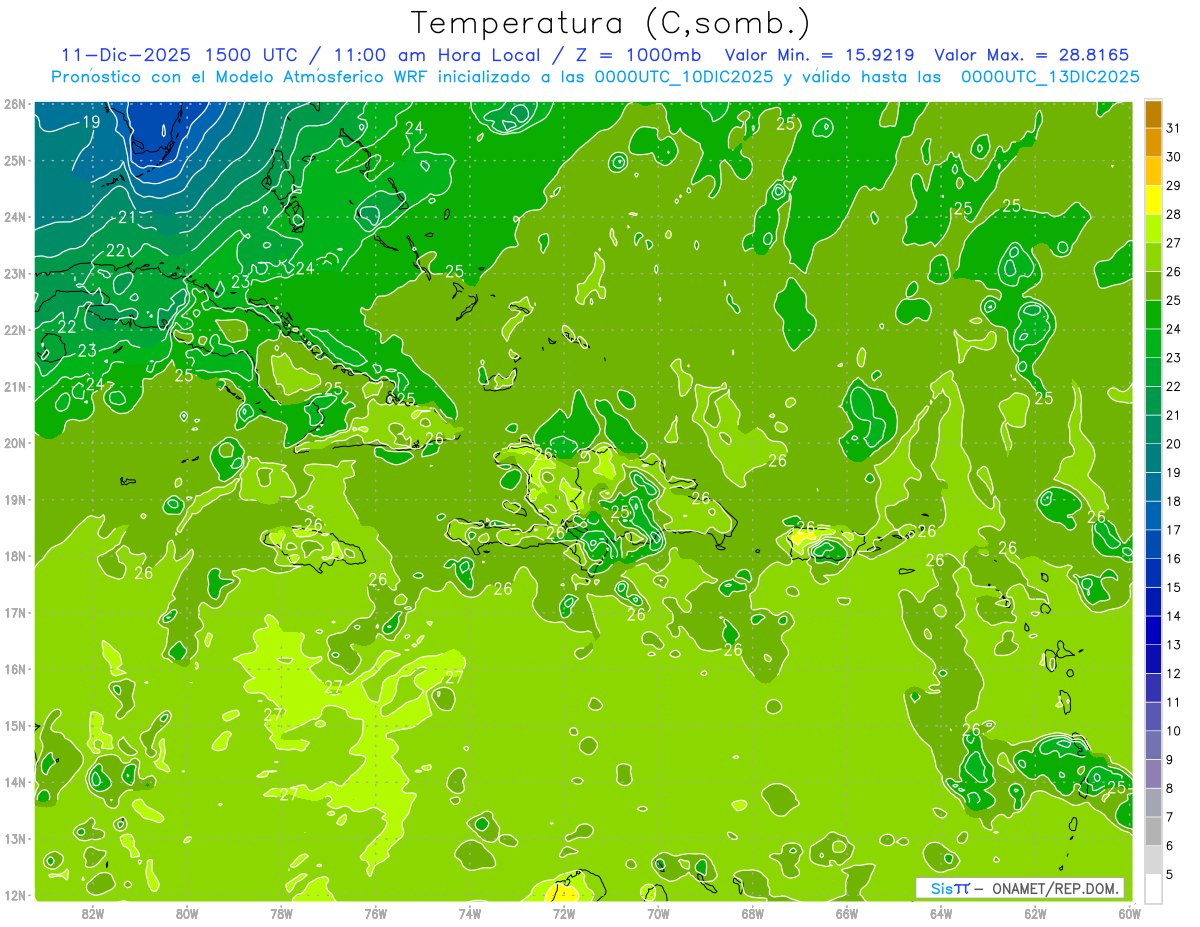
Task: Click the '19' contour label on the map
Action: point(91,122)
